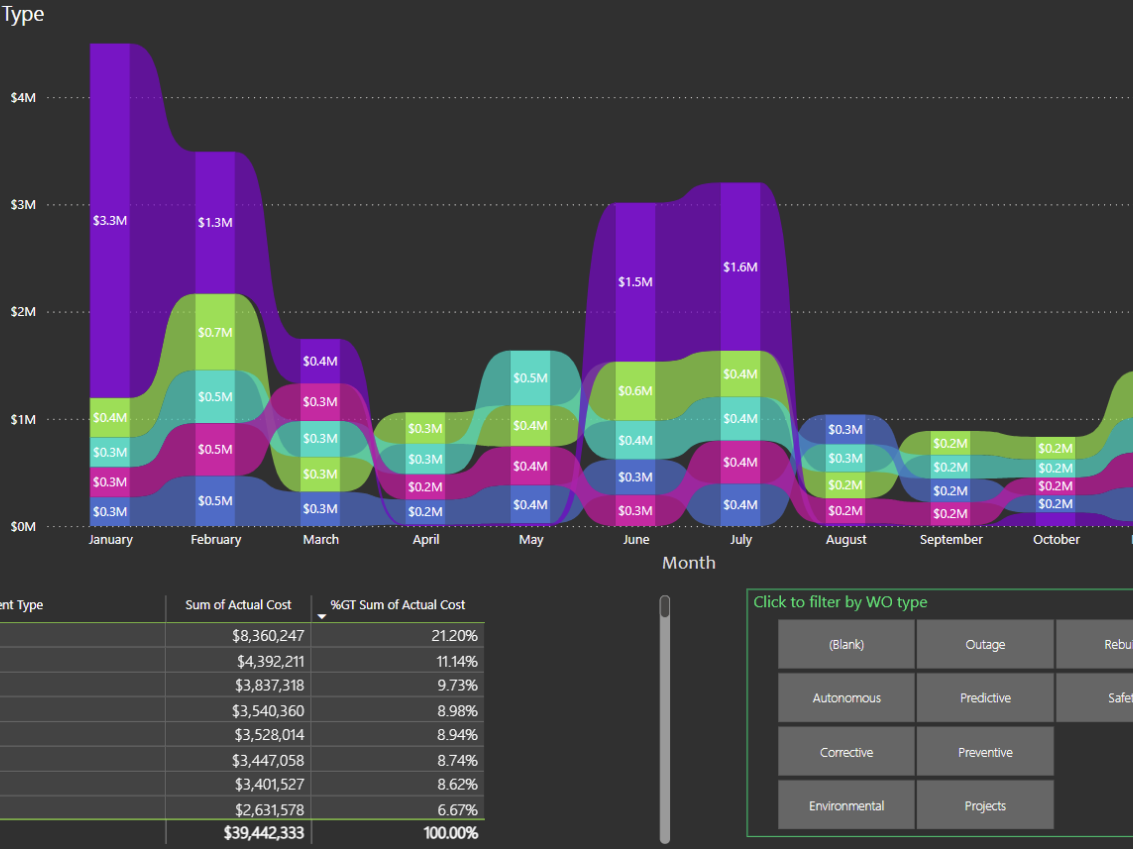
Task: Toggle the Outage filter button
Action: [x=985, y=645]
